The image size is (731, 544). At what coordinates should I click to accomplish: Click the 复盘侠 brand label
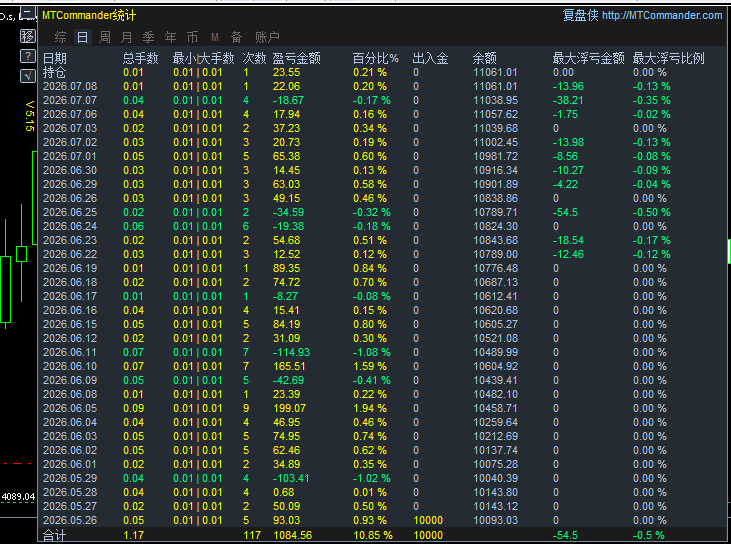click(x=580, y=15)
